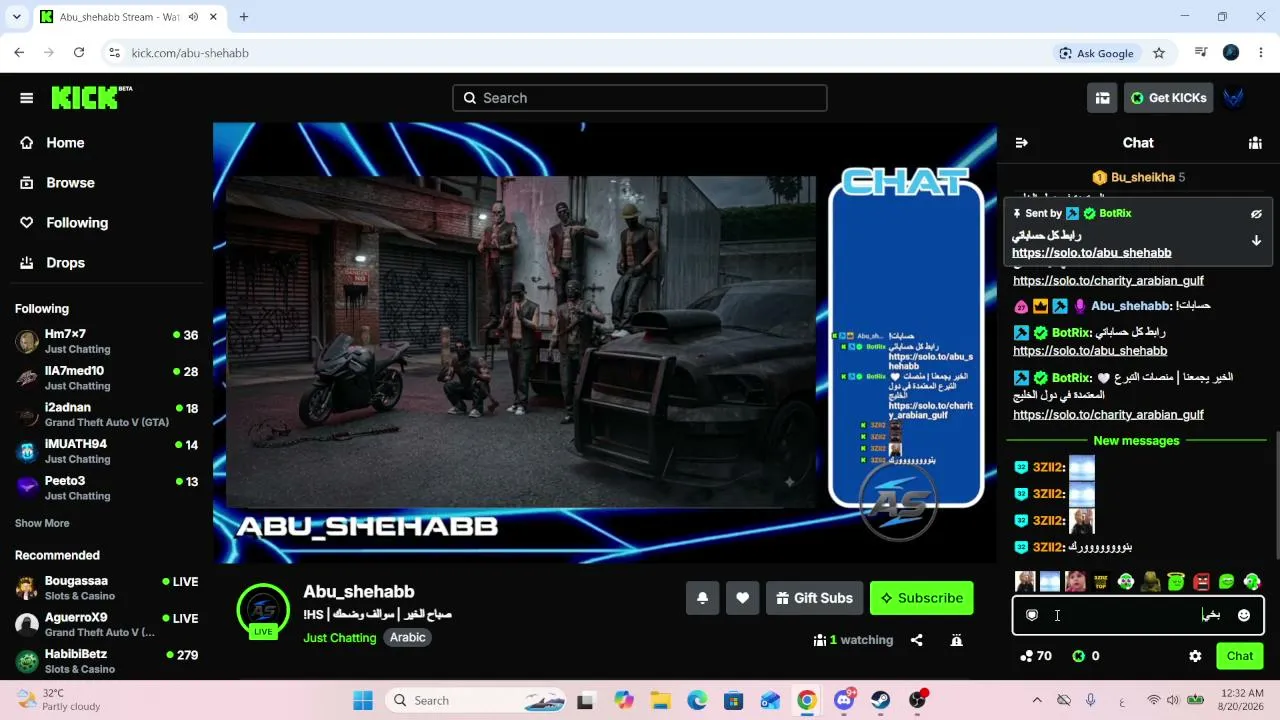Image resolution: width=1280 pixels, height=720 pixels.
Task: Go to Home in sidebar
Action: (106, 143)
